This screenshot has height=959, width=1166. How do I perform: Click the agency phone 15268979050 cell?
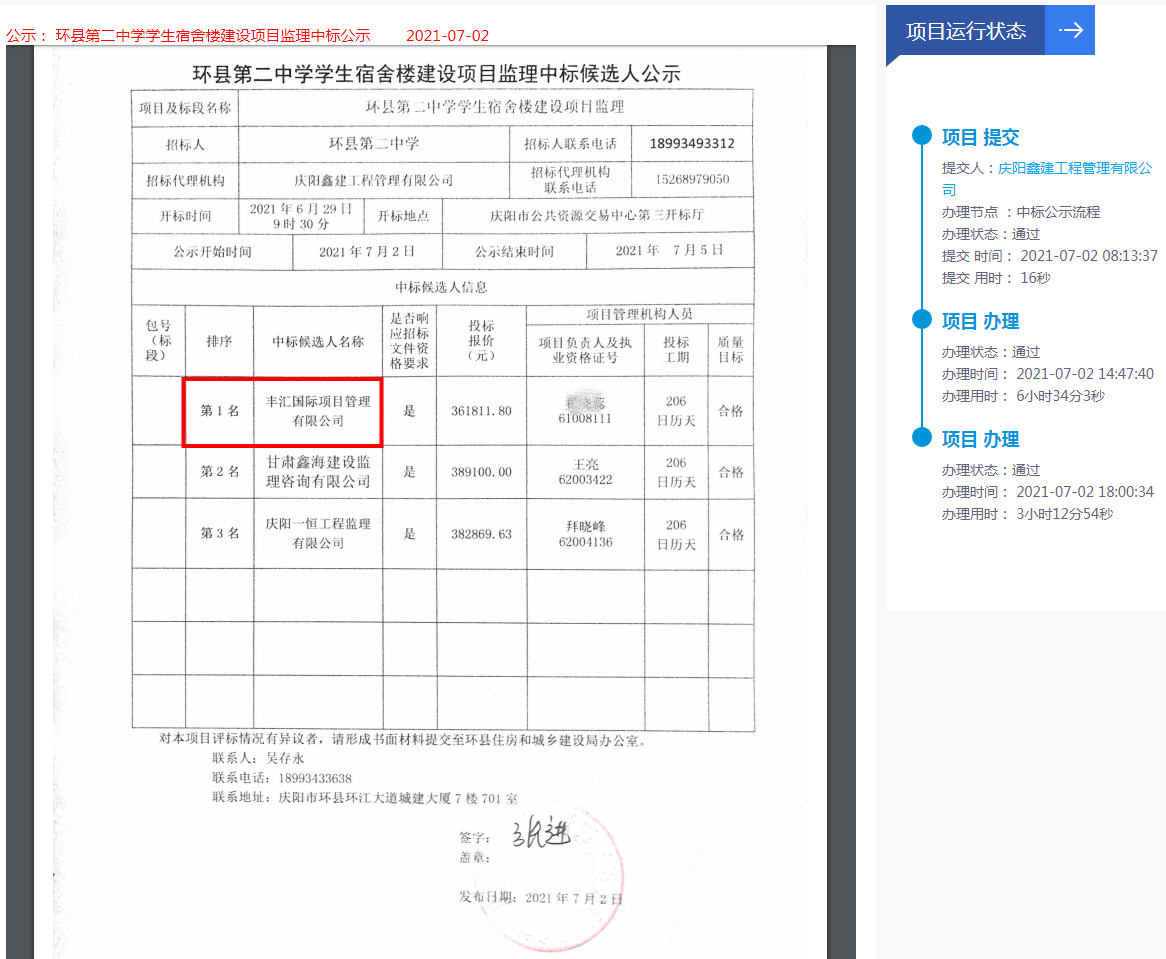point(692,179)
